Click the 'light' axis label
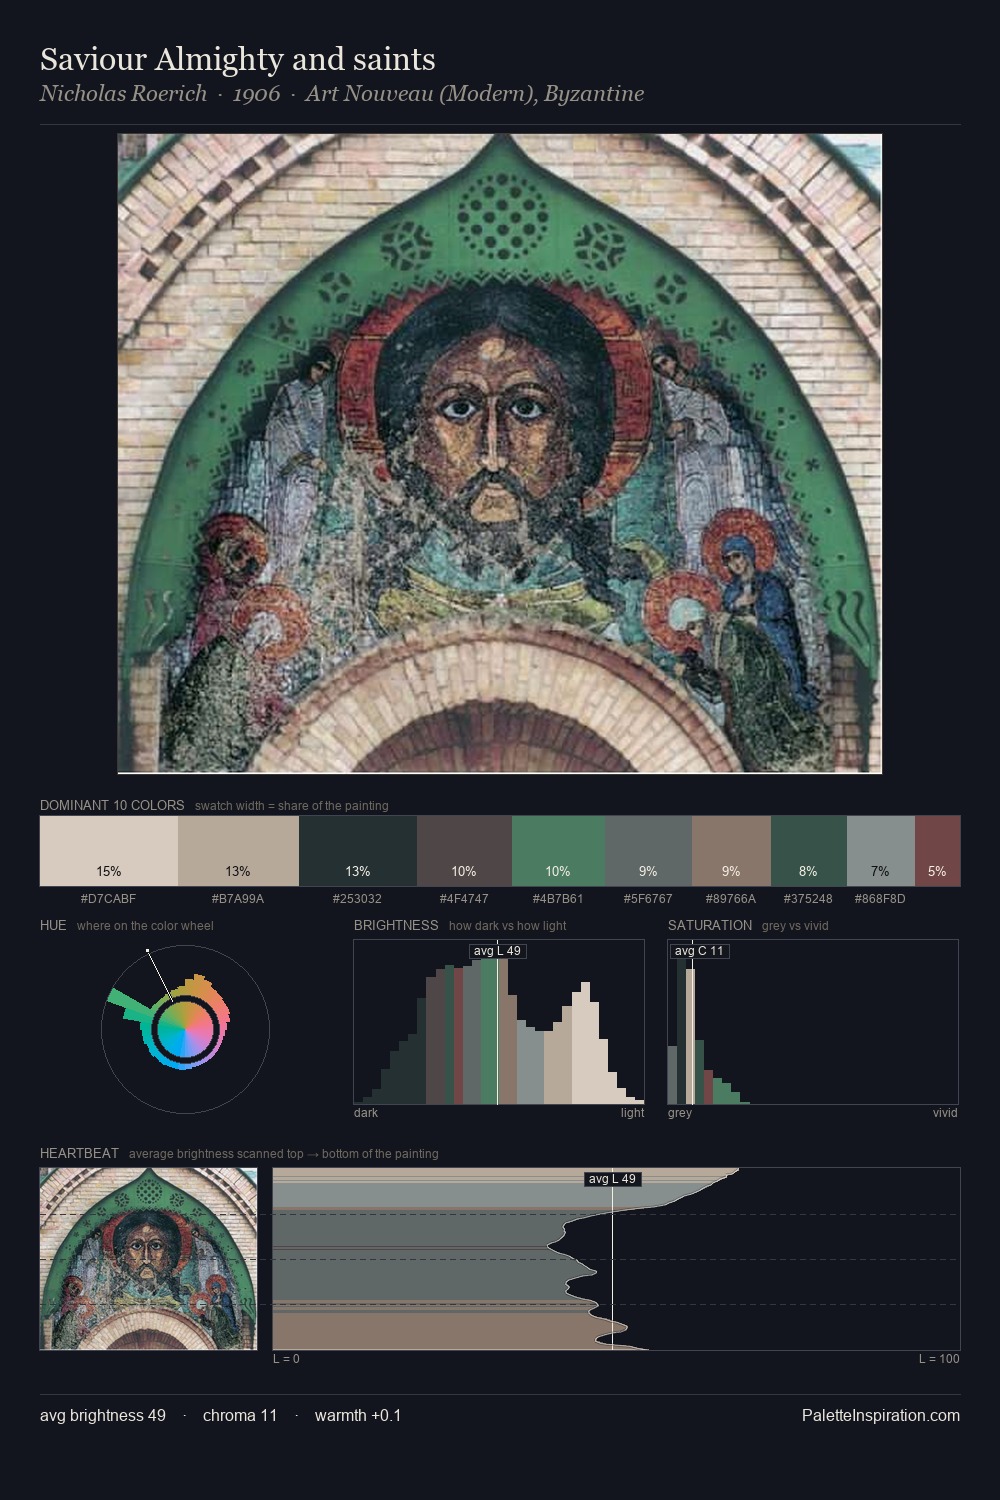 633,1113
